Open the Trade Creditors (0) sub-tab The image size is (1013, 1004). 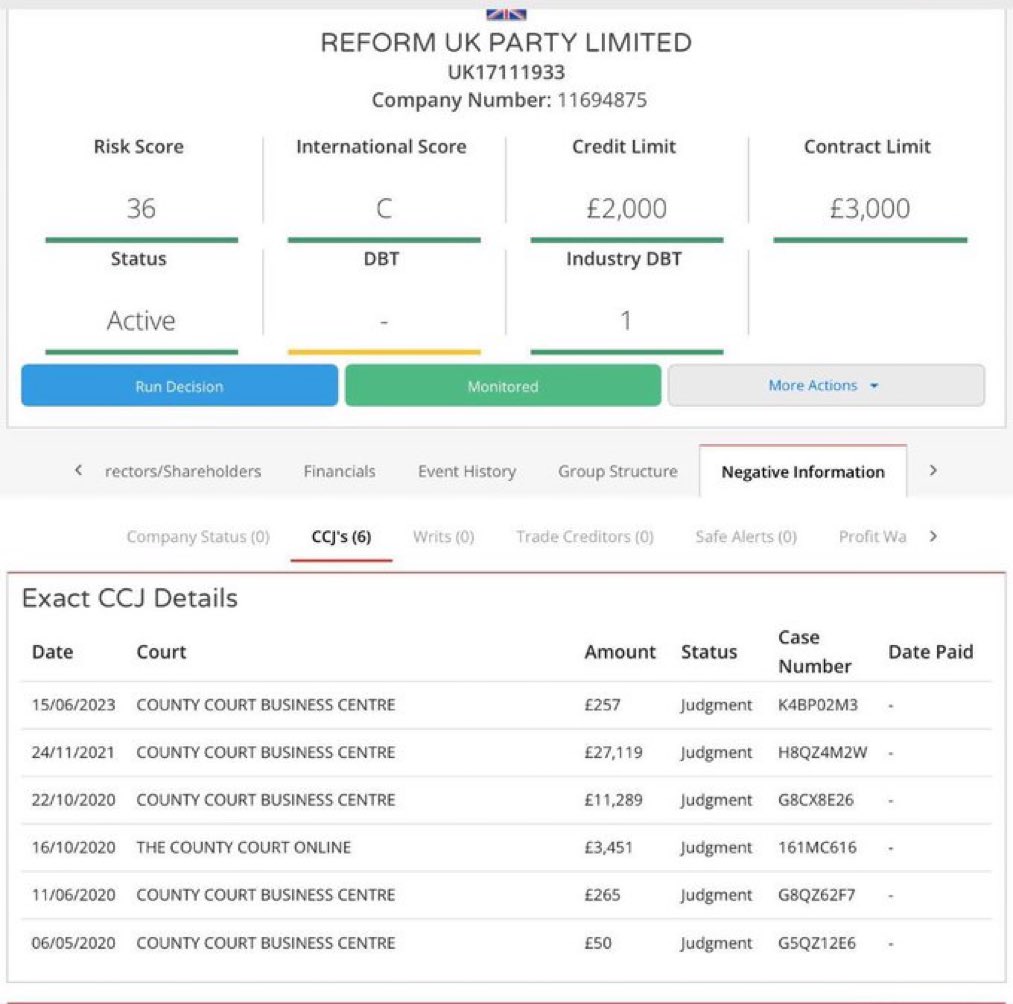point(585,537)
